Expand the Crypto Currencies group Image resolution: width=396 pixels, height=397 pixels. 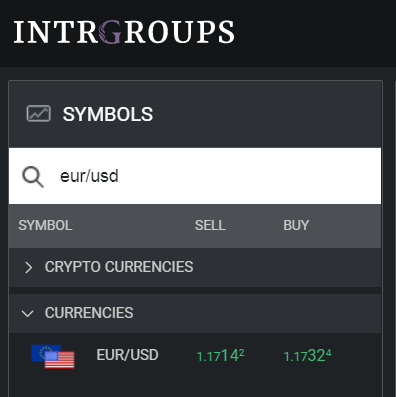(195, 267)
